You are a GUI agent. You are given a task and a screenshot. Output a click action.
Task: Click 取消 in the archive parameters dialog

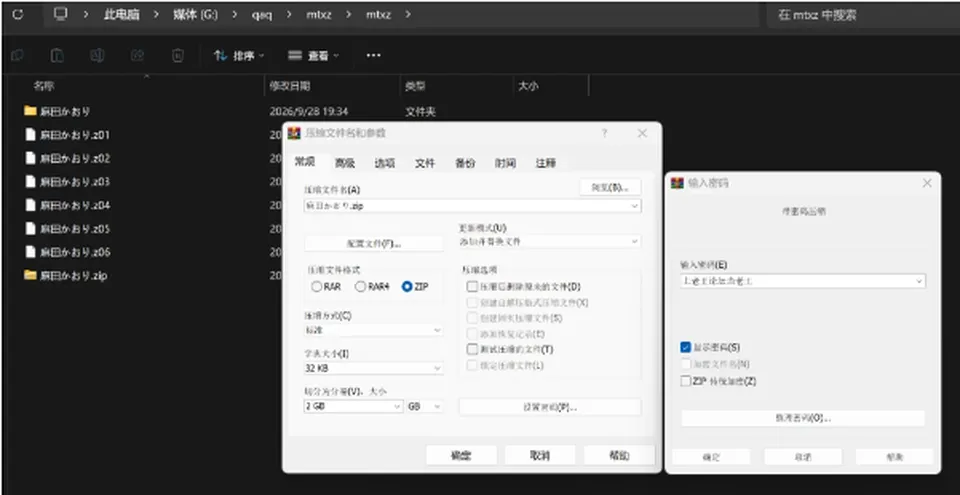pos(540,455)
